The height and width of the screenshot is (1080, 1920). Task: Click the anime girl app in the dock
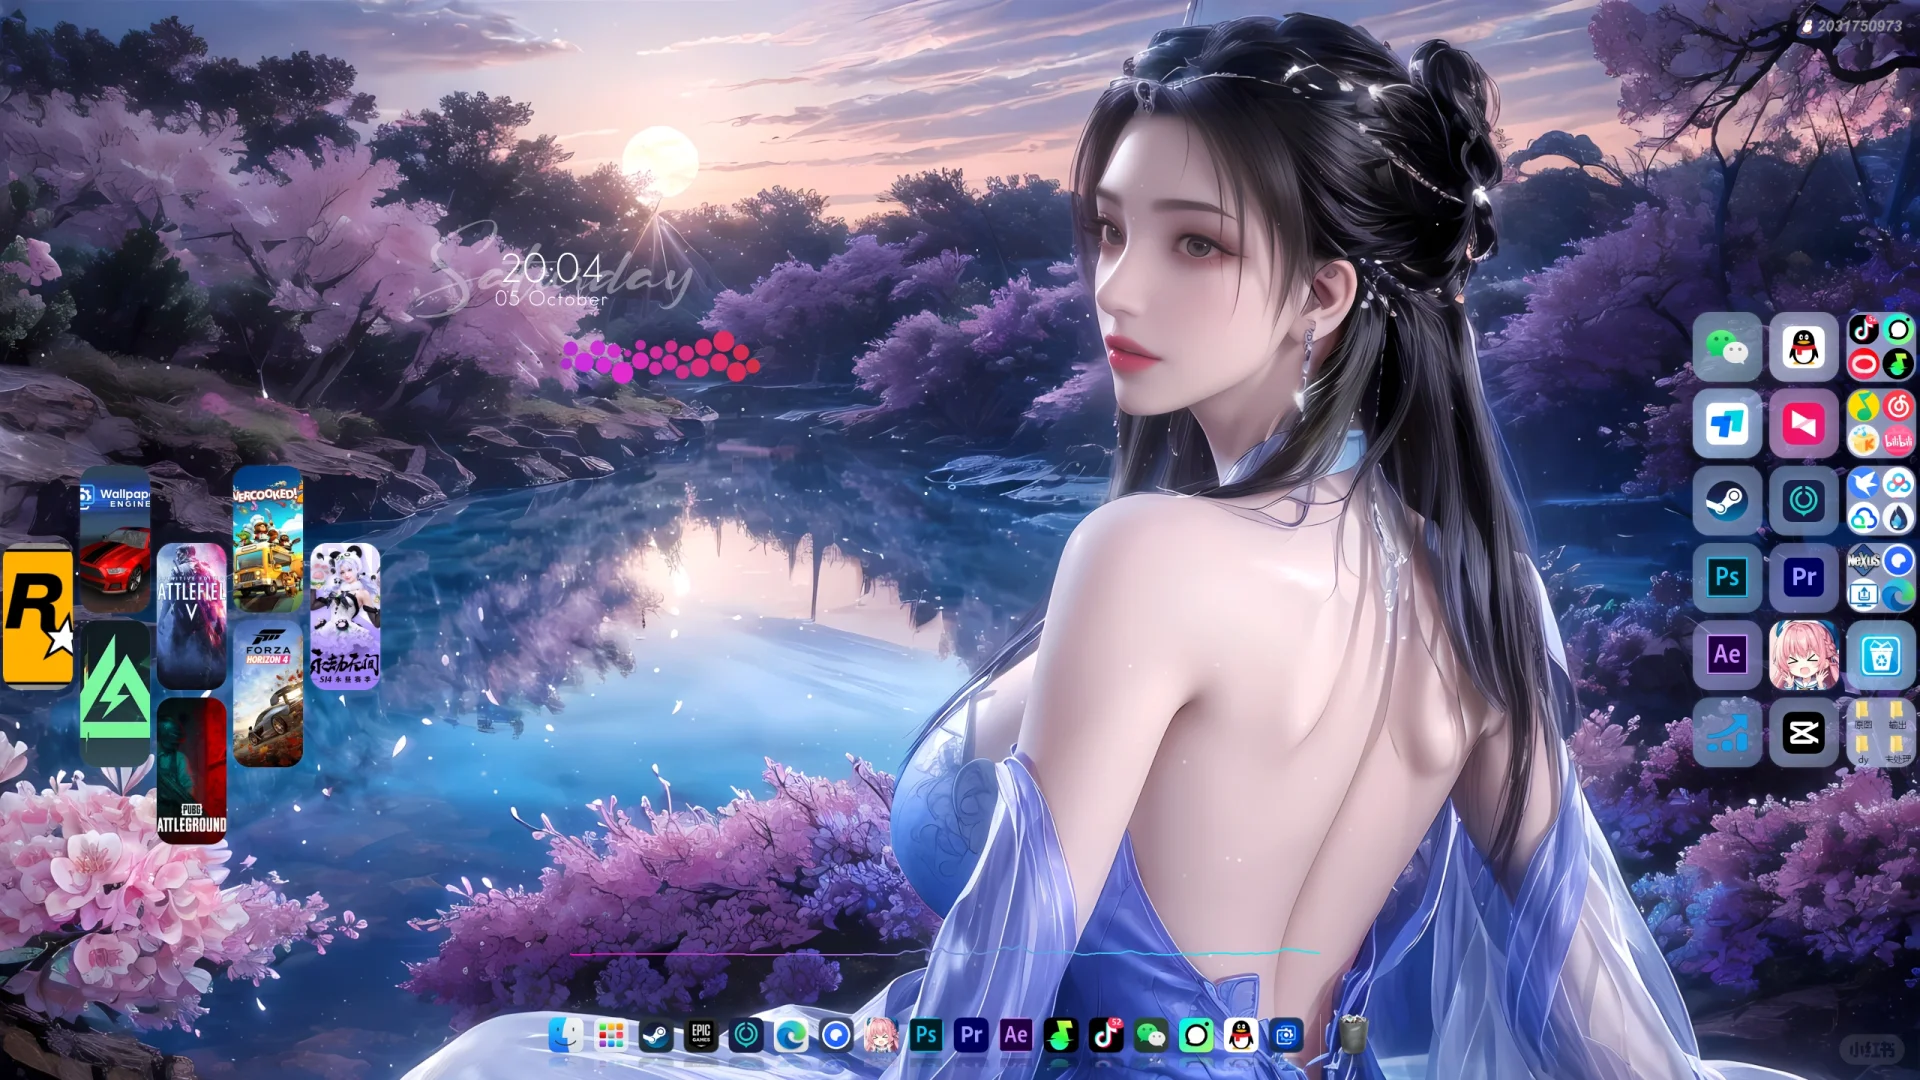[881, 1035]
